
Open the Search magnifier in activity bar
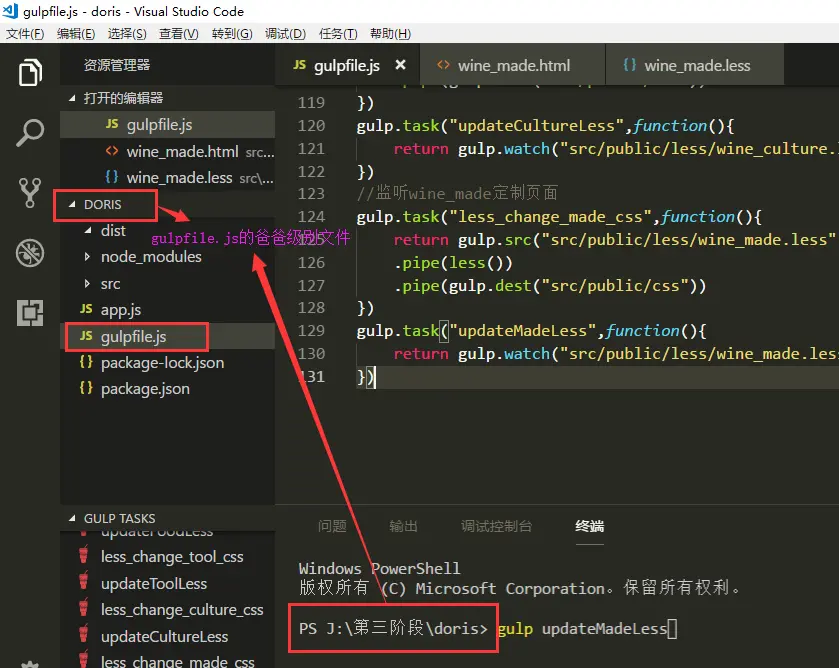(x=30, y=132)
